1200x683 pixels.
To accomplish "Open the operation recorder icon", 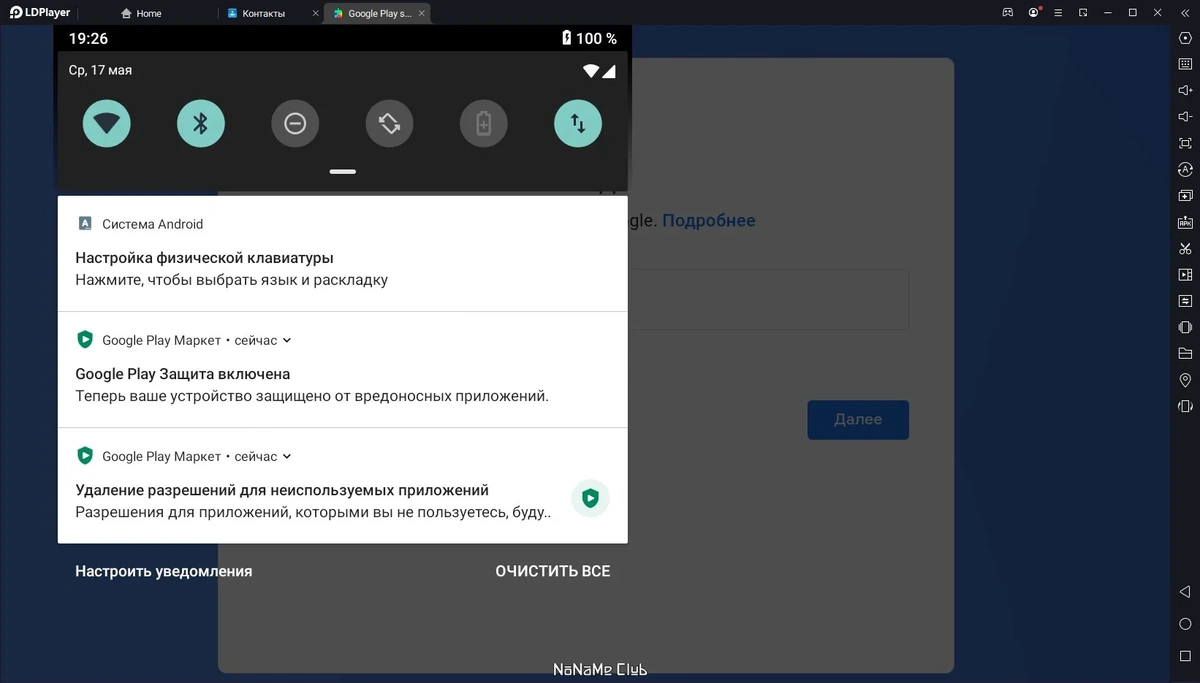I will (1185, 169).
